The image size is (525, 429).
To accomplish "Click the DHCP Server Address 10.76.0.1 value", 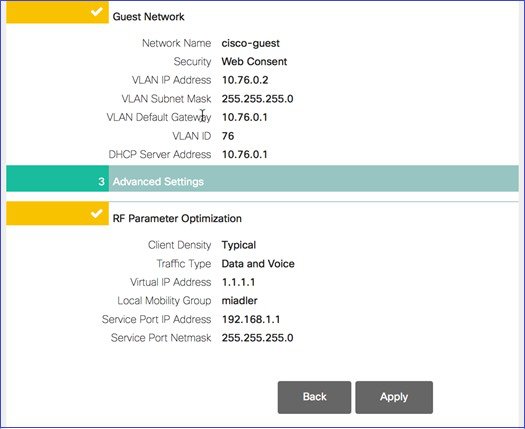I will tap(245, 155).
